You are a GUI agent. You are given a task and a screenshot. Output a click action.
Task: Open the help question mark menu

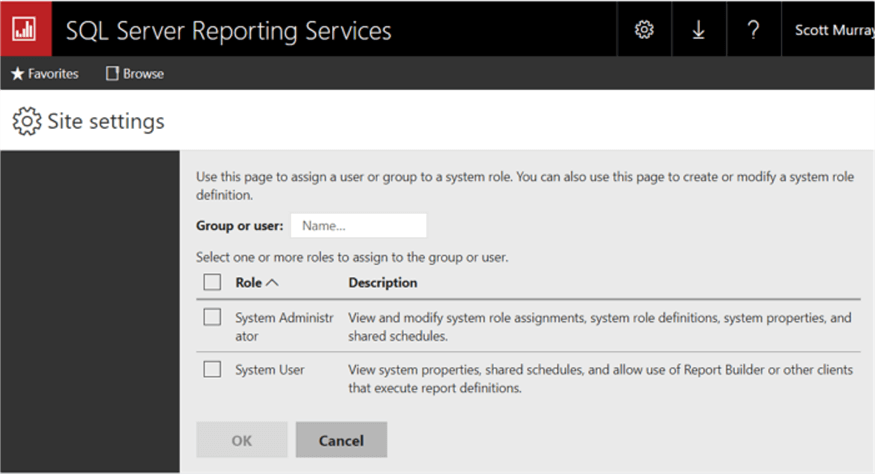pos(753,29)
